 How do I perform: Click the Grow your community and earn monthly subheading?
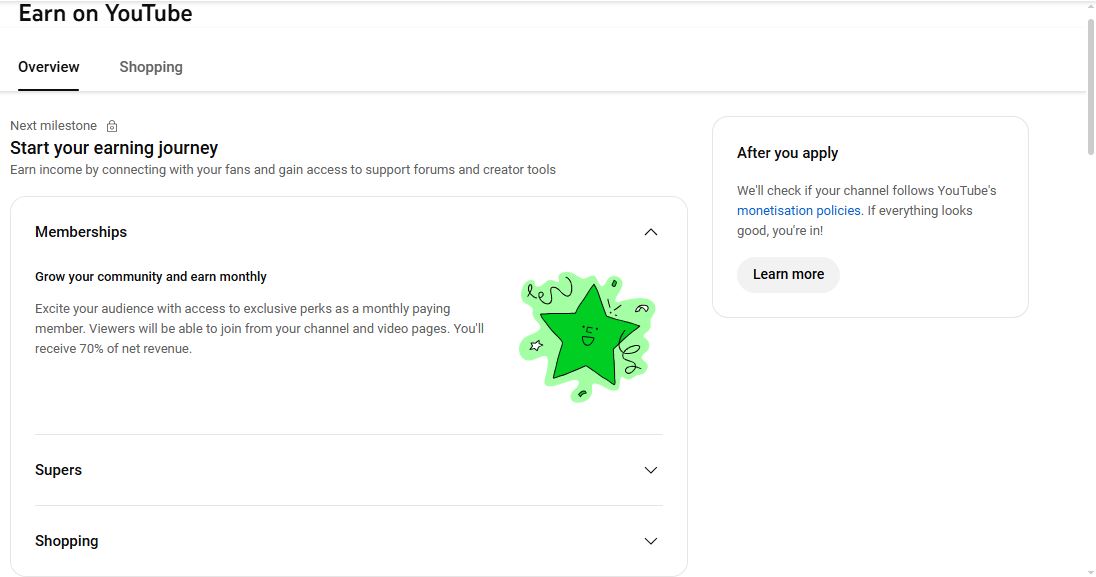(x=151, y=277)
